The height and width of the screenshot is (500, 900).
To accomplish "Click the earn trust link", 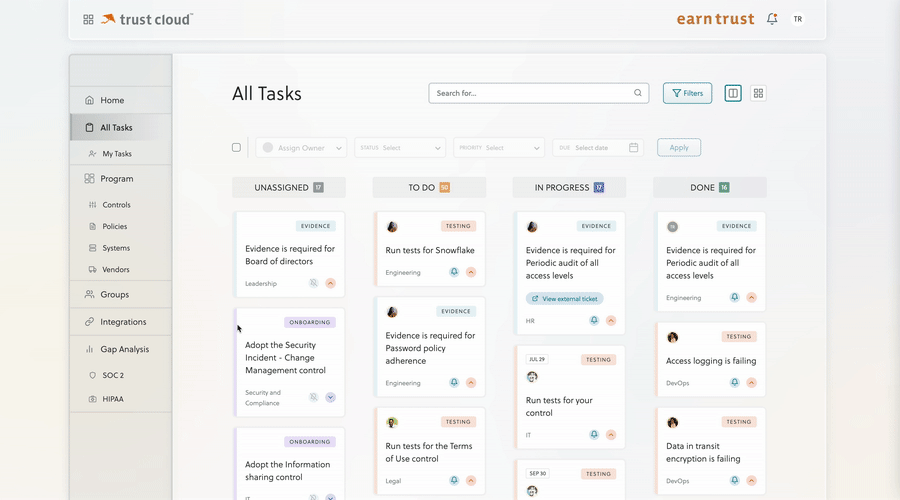I will click(x=715, y=19).
